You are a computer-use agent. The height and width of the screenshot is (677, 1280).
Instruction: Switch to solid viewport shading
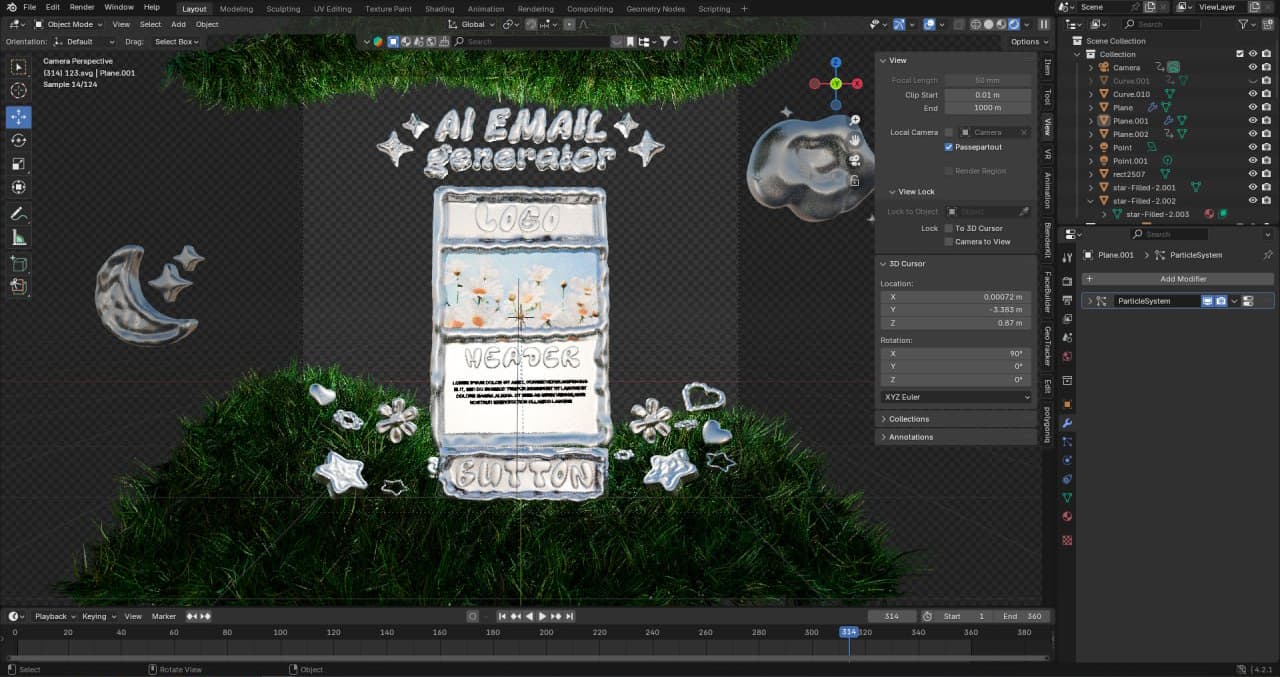click(990, 24)
